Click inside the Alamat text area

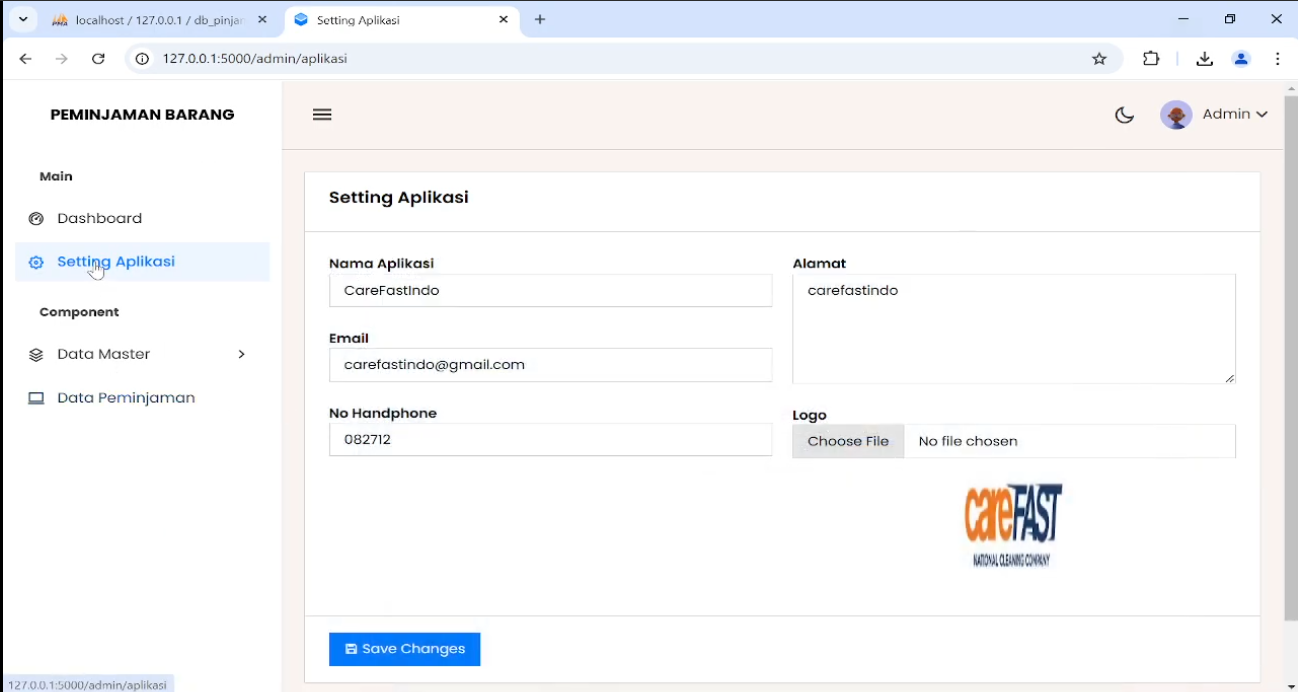1013,329
